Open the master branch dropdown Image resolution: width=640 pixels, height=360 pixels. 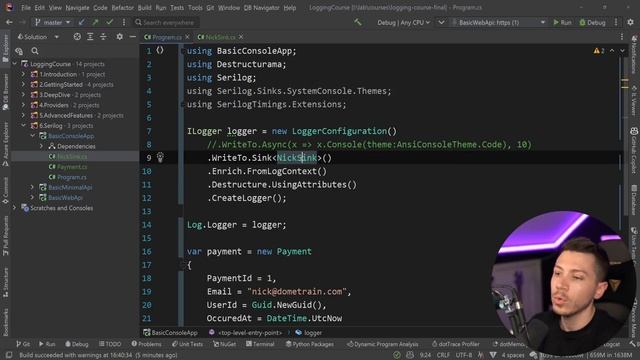pyautogui.click(x=52, y=22)
